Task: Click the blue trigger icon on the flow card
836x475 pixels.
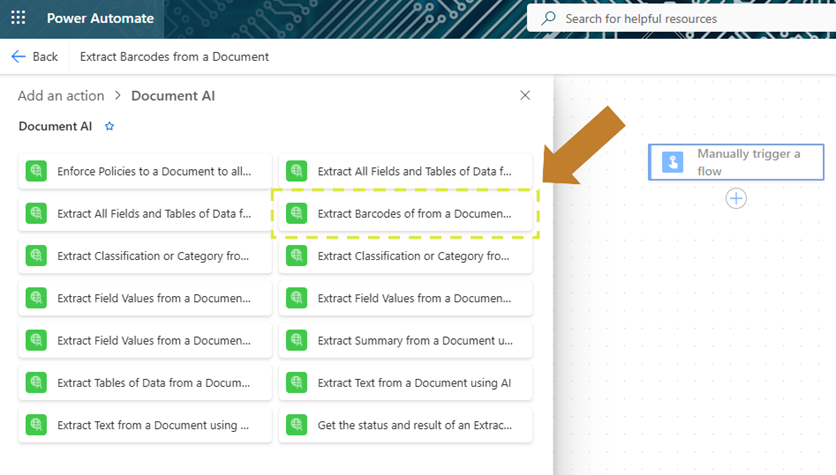Action: point(672,162)
